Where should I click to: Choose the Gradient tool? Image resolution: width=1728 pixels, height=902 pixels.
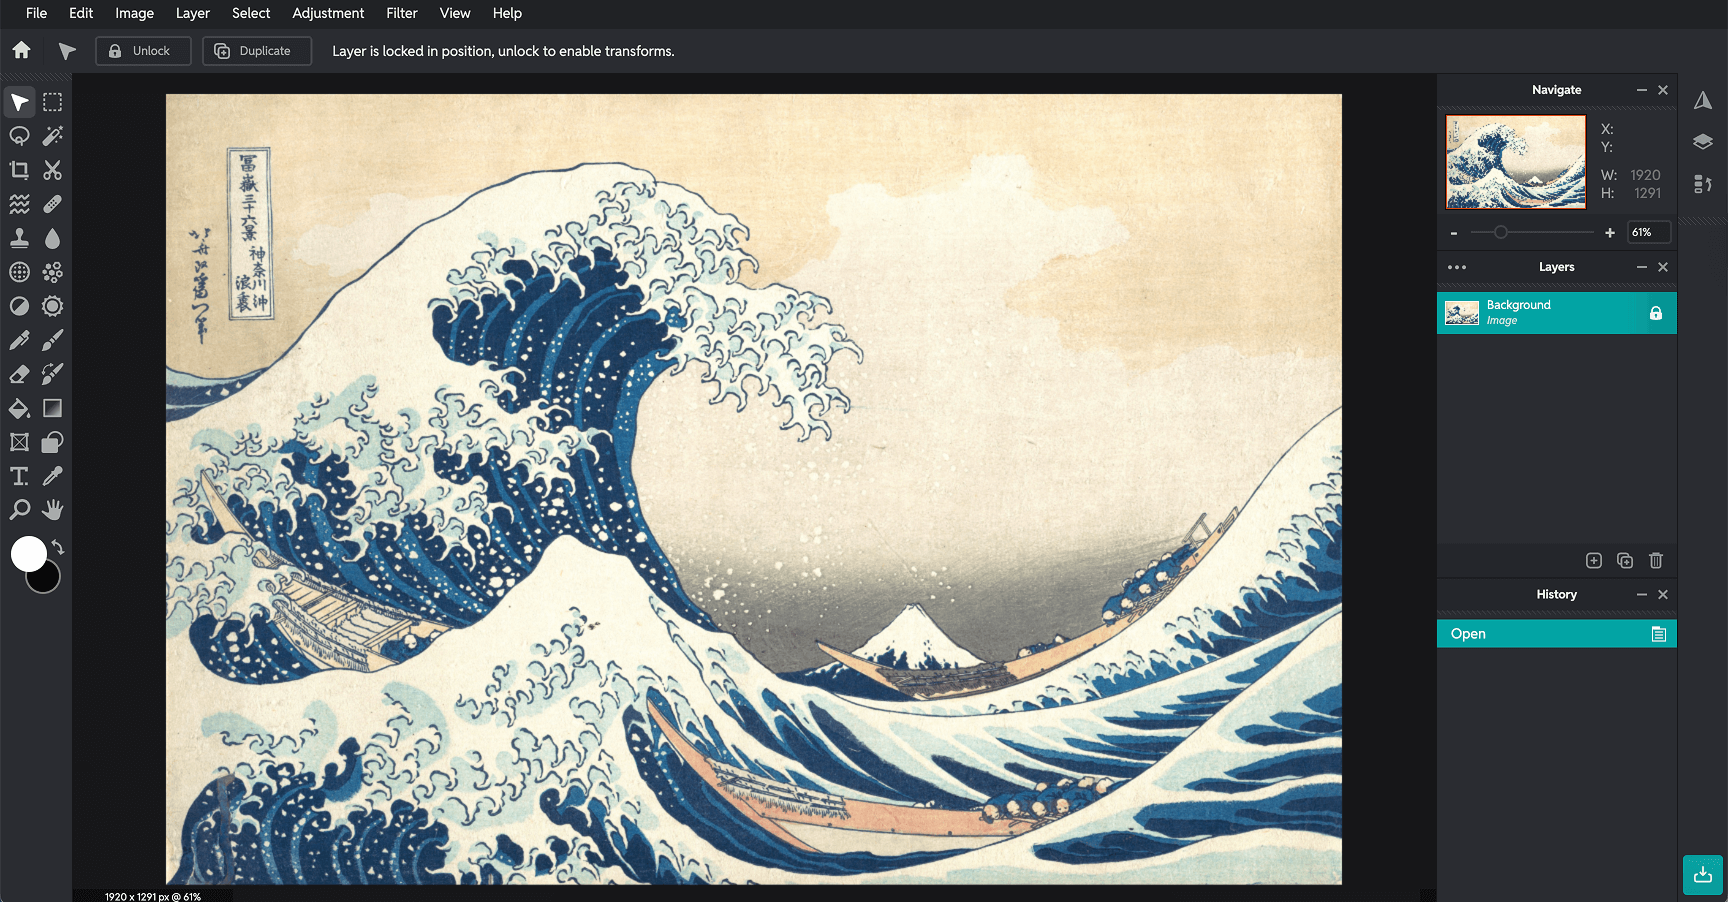coord(53,408)
